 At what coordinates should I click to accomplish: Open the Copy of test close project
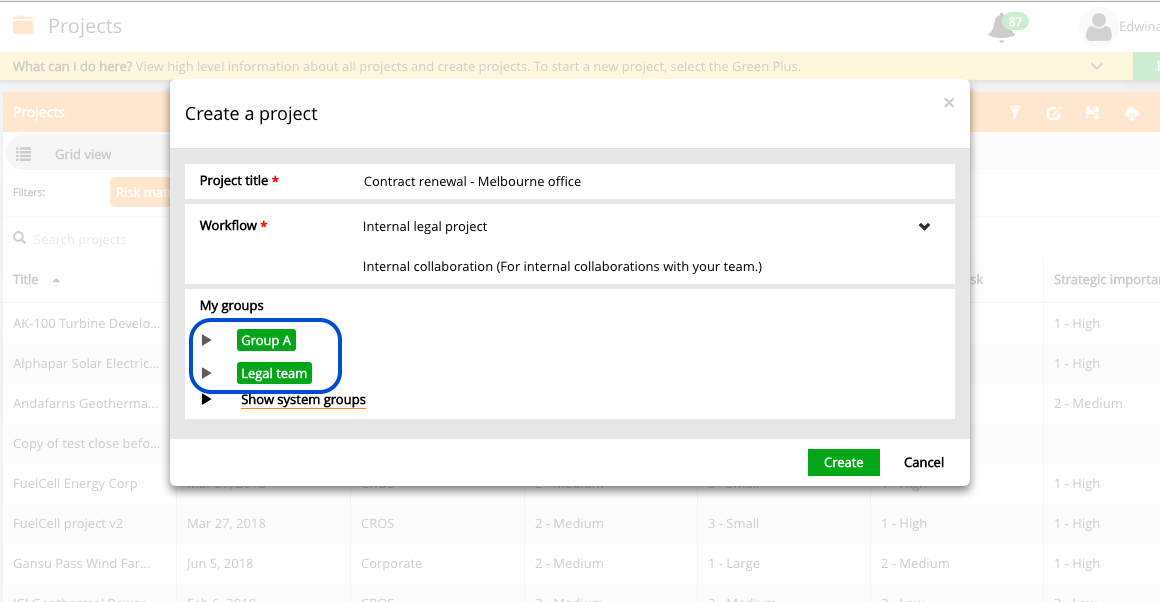[87, 443]
